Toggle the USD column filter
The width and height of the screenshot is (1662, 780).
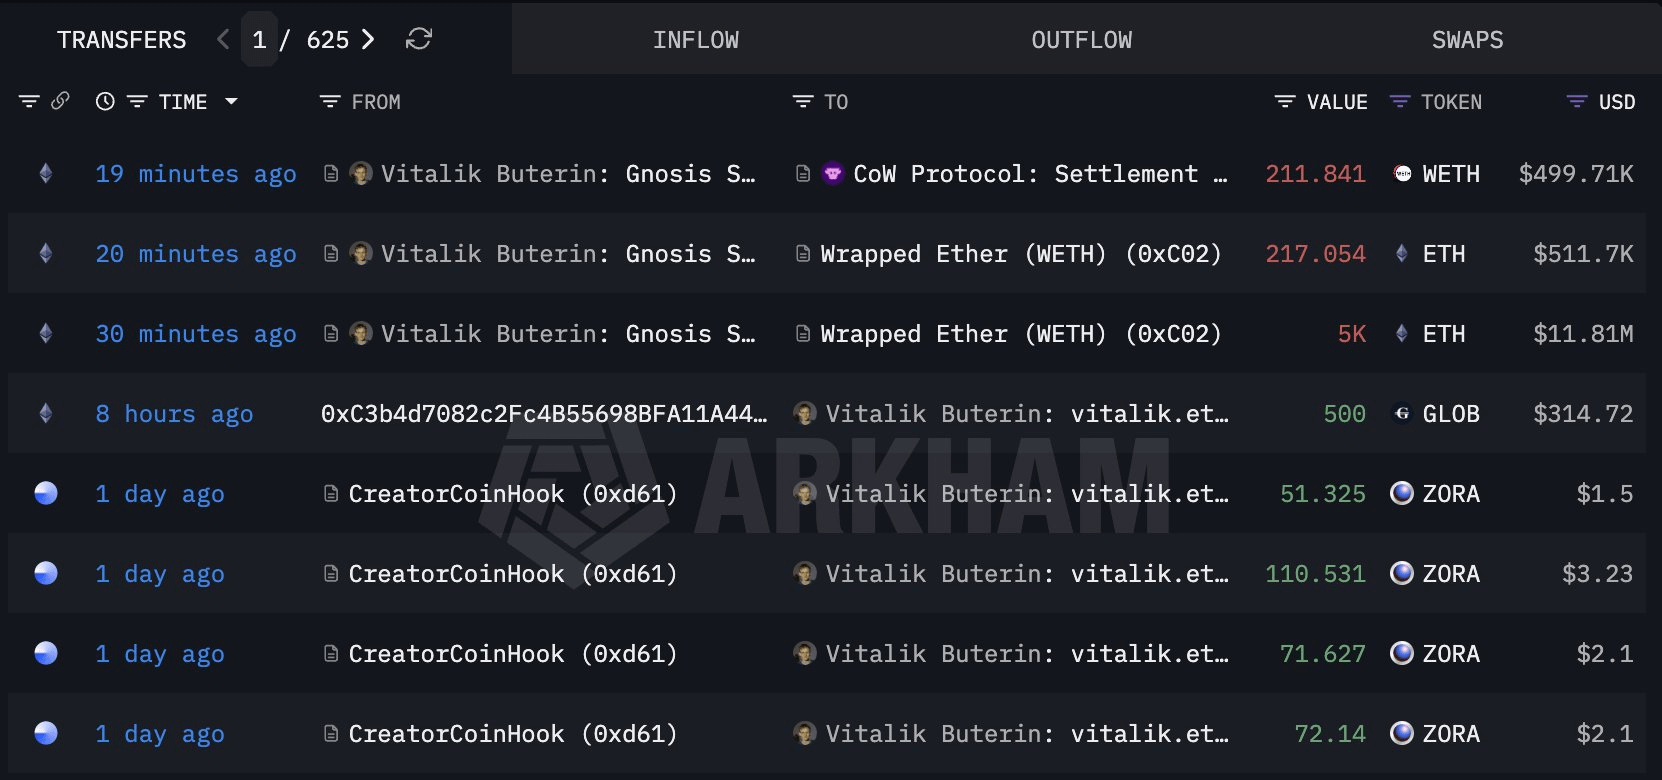[x=1576, y=102]
